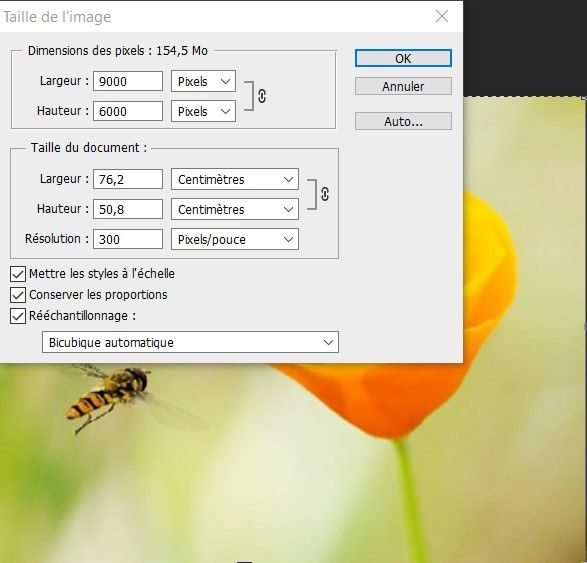The width and height of the screenshot is (587, 563).
Task: Click the Résolution field showing 300
Action: [128, 239]
